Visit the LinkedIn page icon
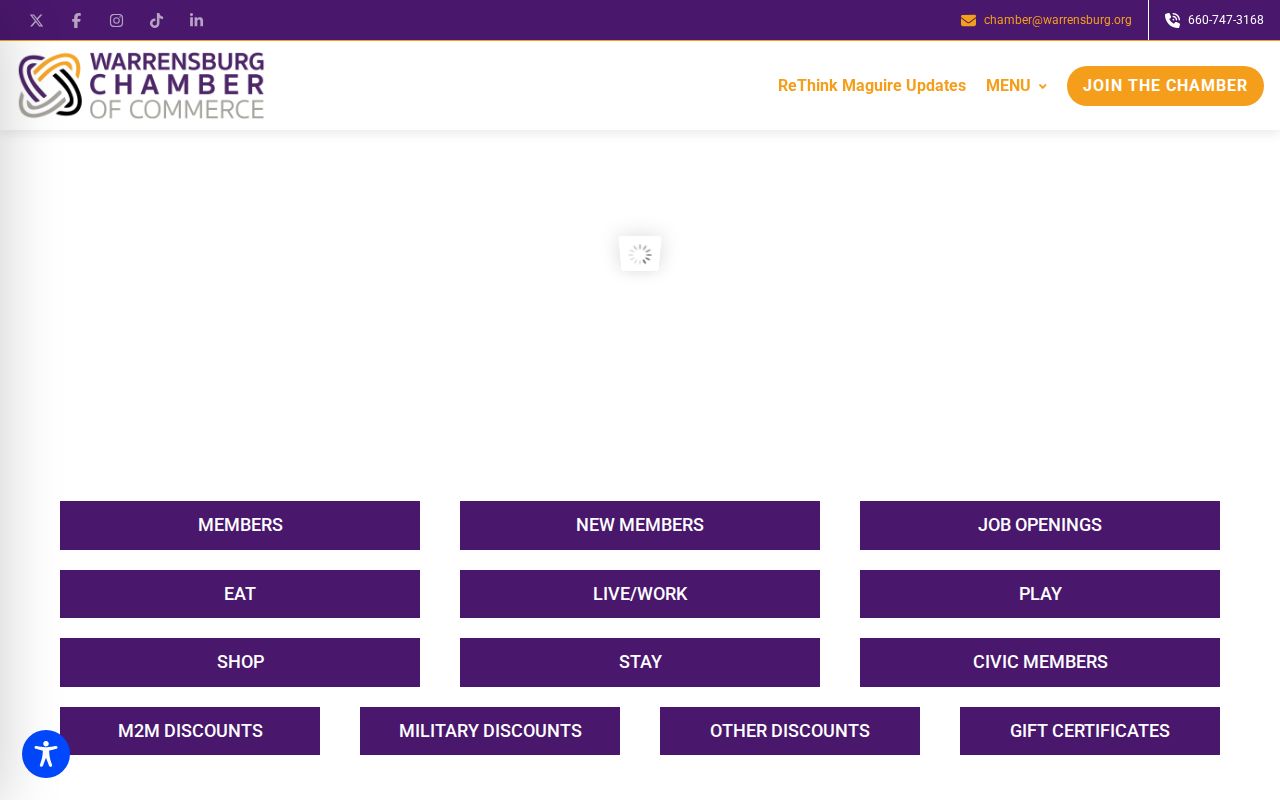Screen dimensions: 1280x800 tap(196, 20)
